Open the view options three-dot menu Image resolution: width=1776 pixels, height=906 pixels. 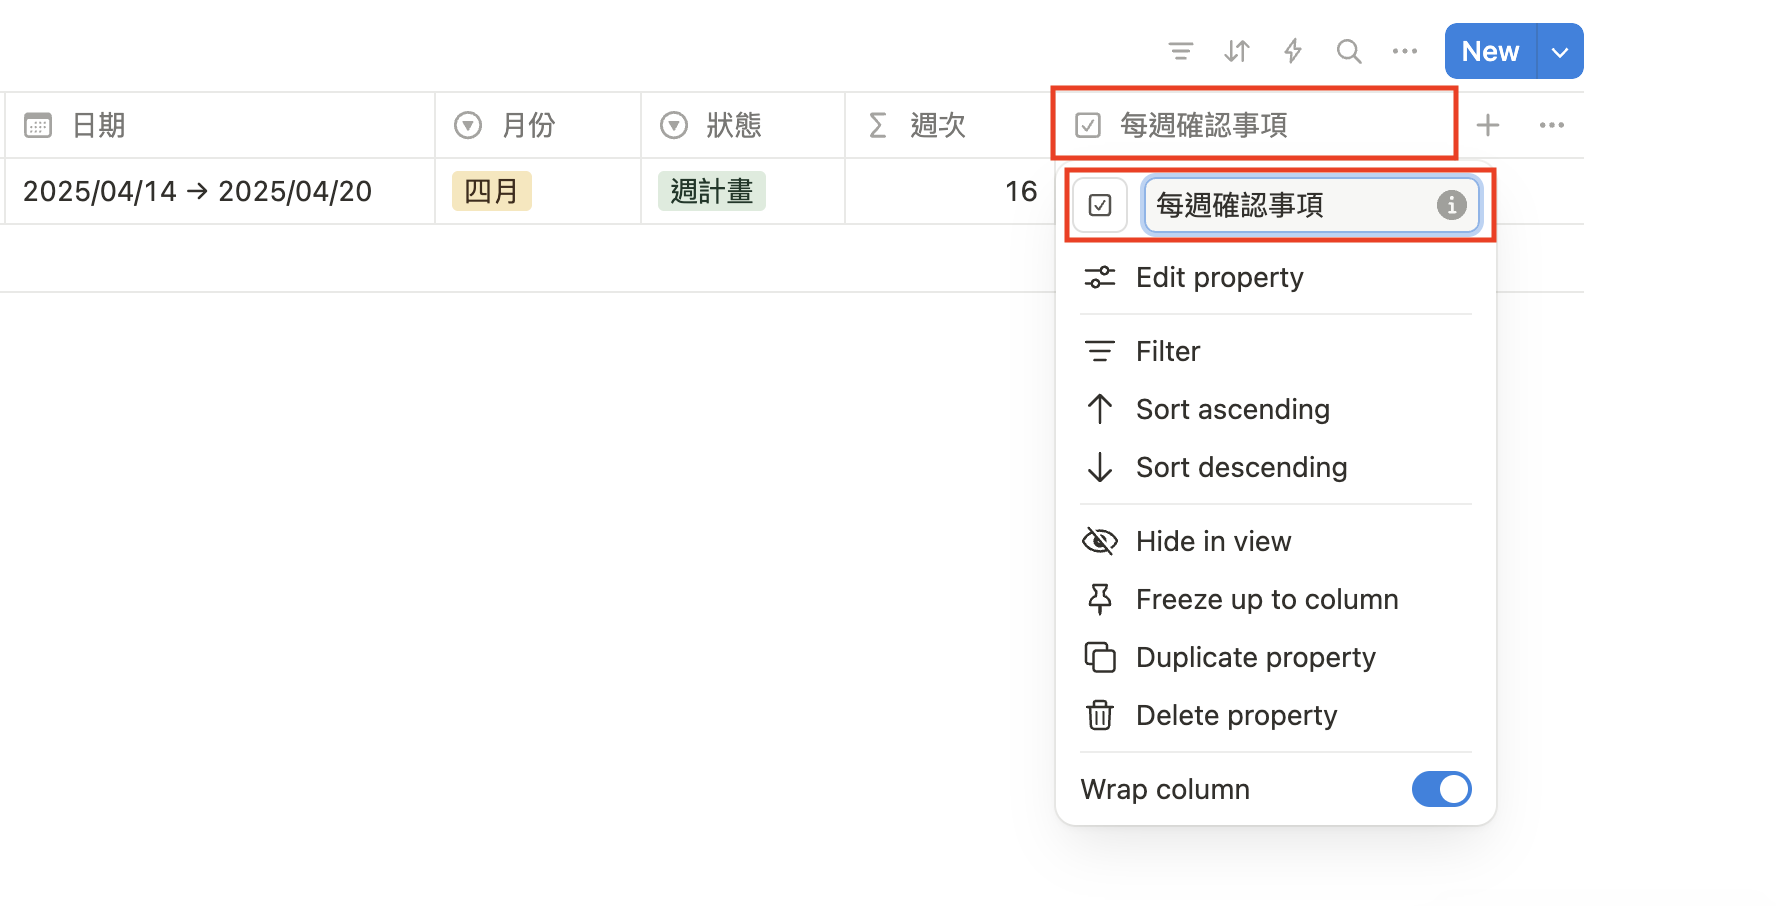[1405, 51]
